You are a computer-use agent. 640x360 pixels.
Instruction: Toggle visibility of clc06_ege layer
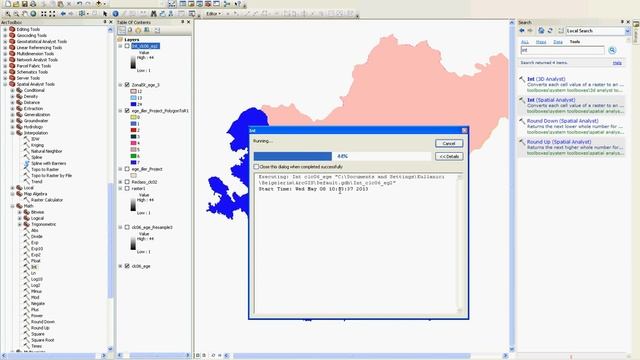pos(127,266)
